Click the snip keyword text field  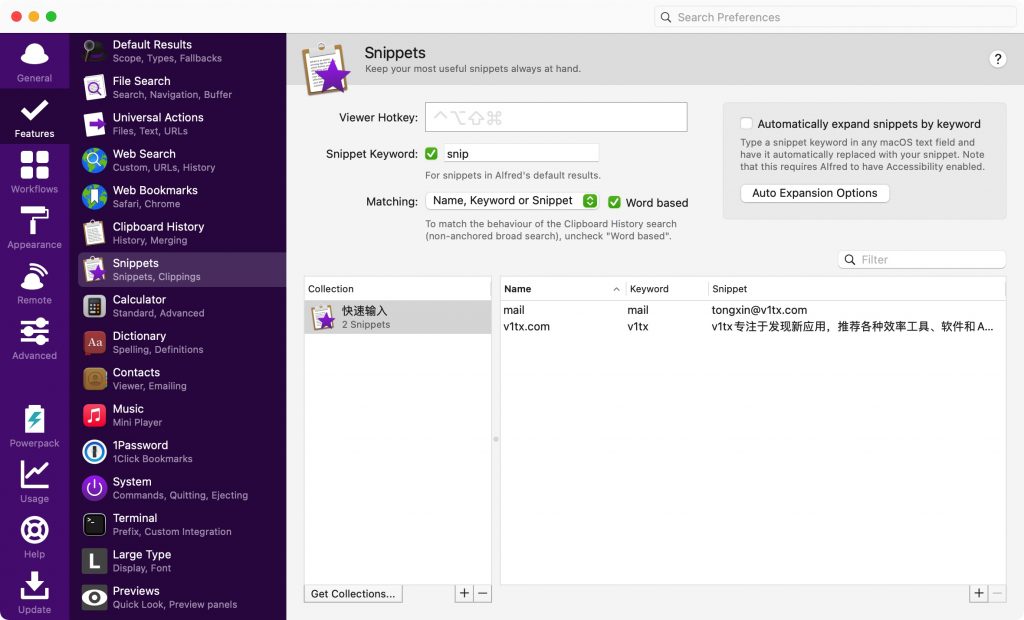pos(521,154)
